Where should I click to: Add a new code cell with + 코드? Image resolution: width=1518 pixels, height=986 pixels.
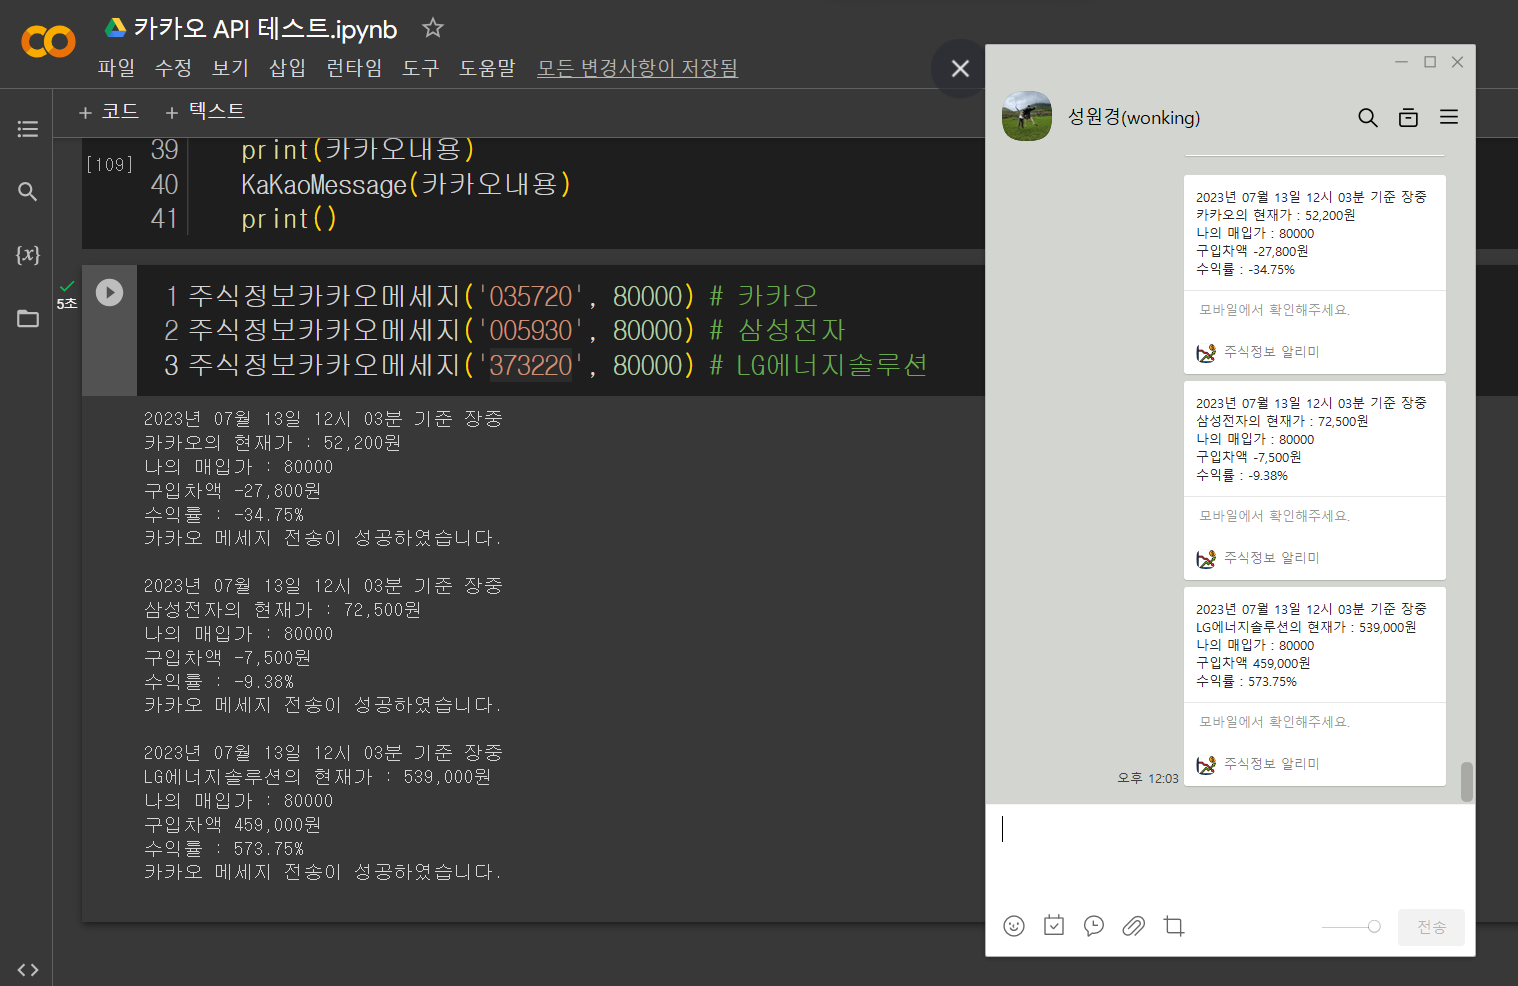pos(109,112)
